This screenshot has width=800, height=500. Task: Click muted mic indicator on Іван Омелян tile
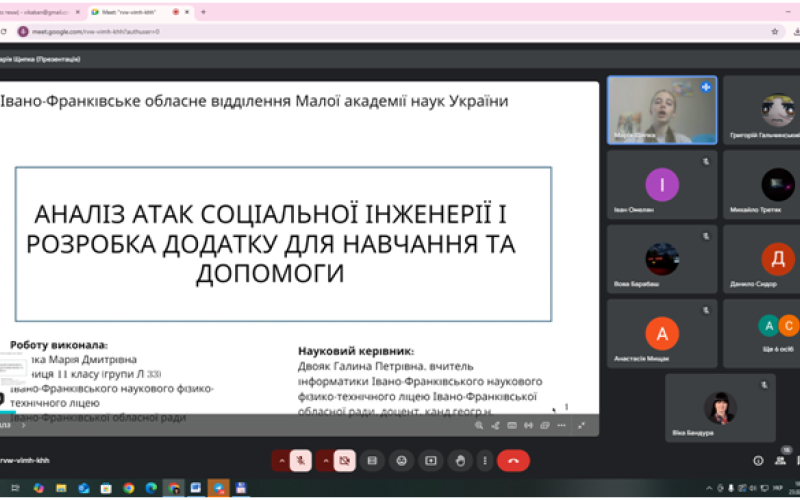706,162
